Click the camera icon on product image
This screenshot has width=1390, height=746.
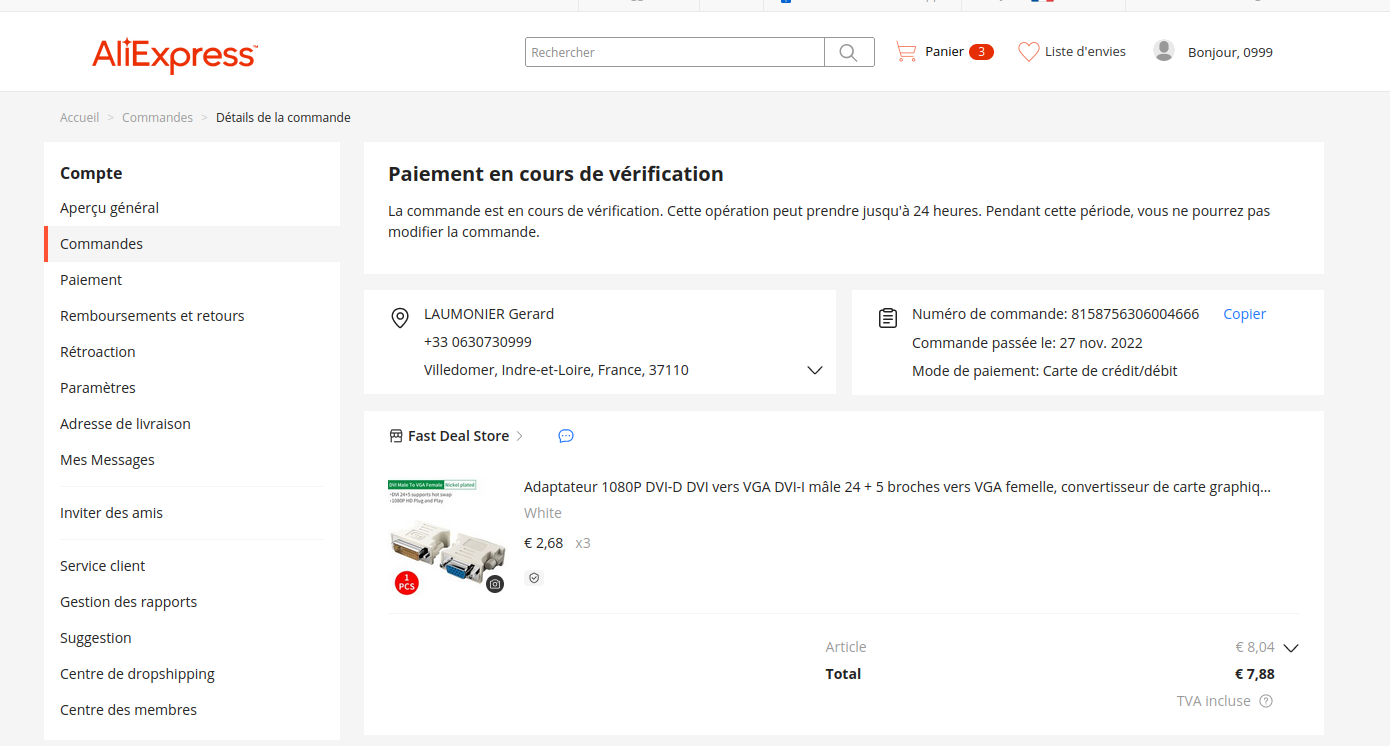tap(495, 584)
